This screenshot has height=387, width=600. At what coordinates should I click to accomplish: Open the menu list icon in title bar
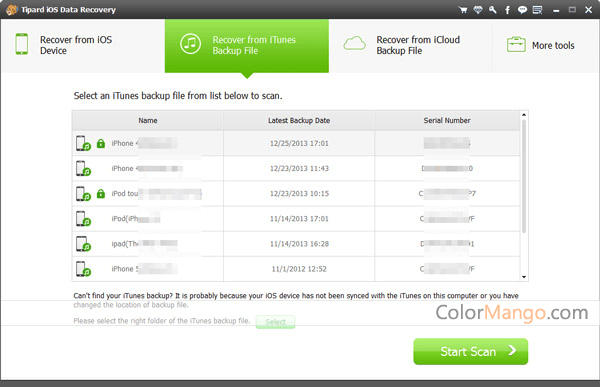(537, 10)
